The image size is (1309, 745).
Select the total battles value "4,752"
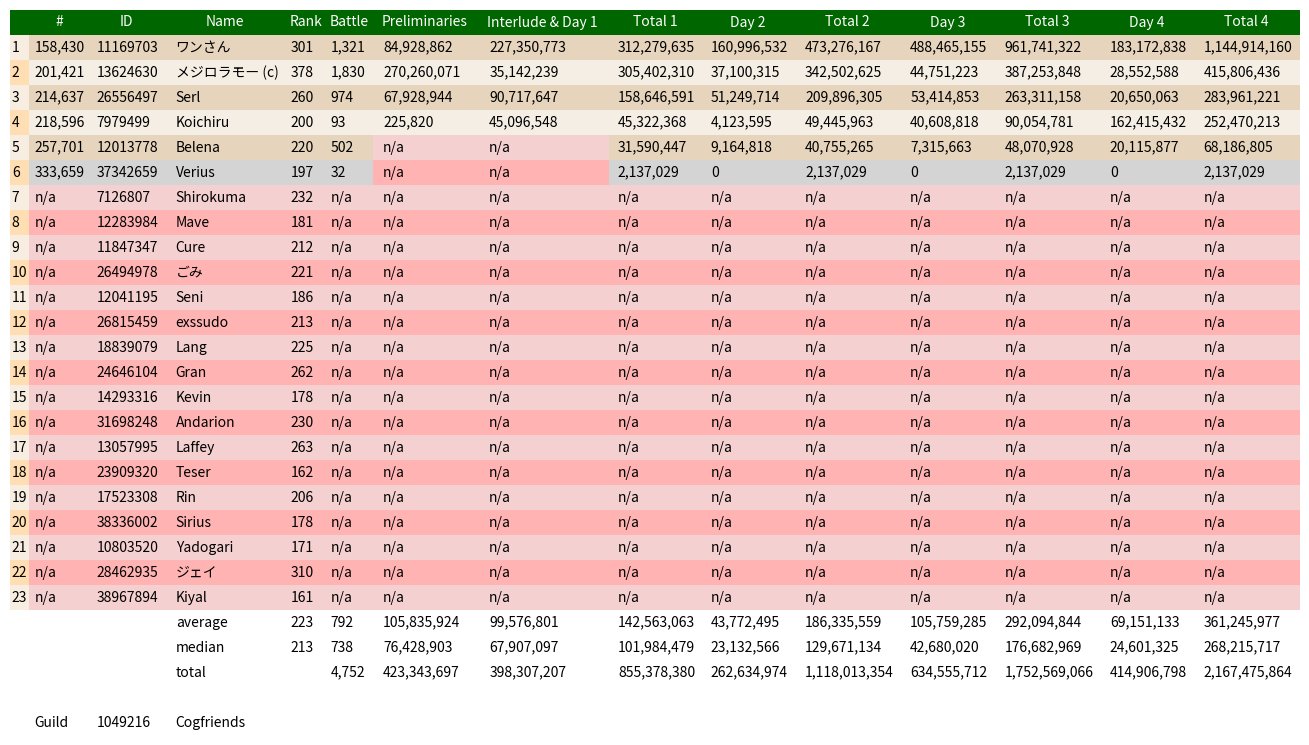(348, 672)
